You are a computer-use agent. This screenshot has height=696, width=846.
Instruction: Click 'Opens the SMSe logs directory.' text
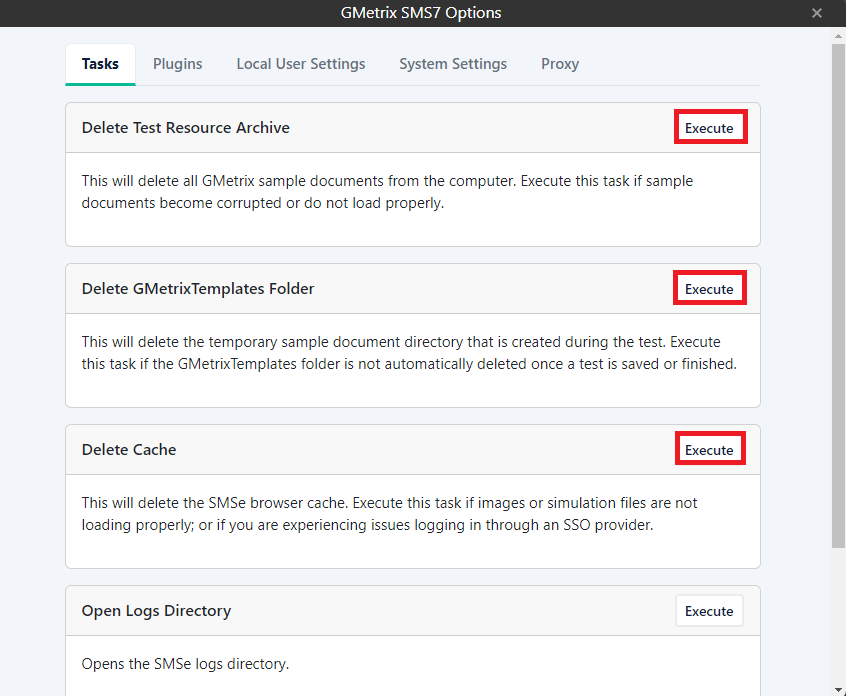click(x=185, y=664)
